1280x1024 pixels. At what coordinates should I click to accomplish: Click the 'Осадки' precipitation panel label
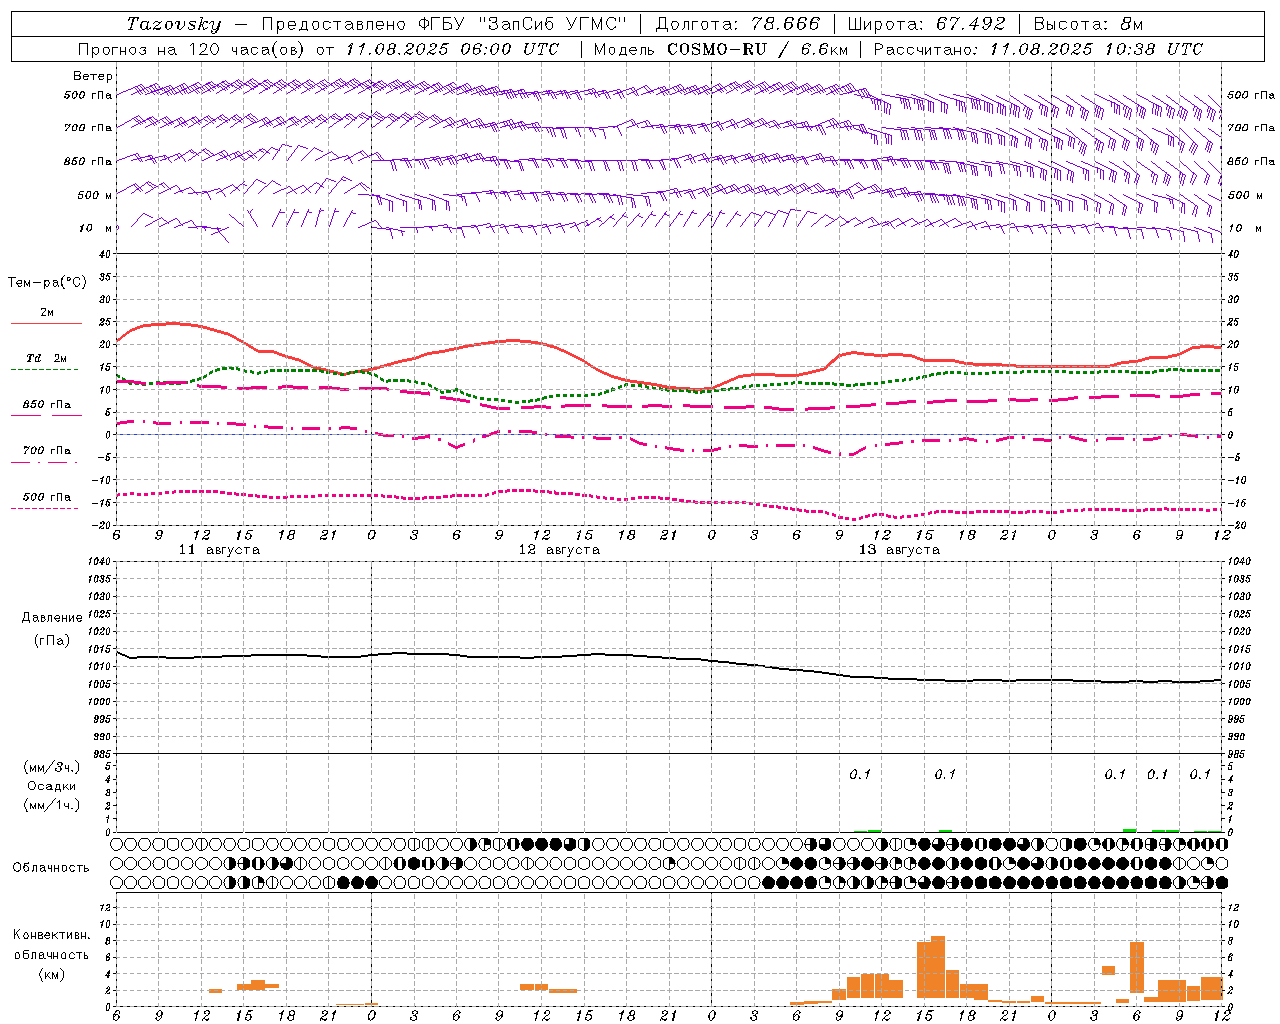click(52, 786)
